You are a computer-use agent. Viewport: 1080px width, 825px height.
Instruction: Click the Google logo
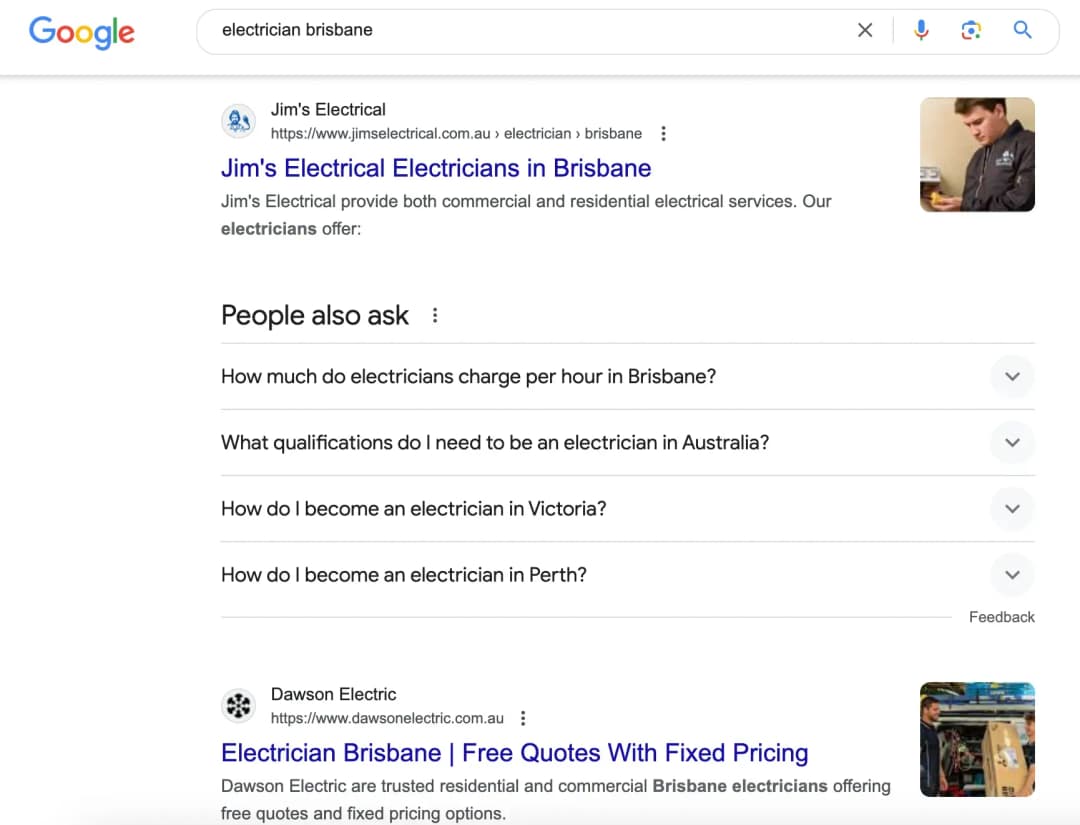[81, 32]
